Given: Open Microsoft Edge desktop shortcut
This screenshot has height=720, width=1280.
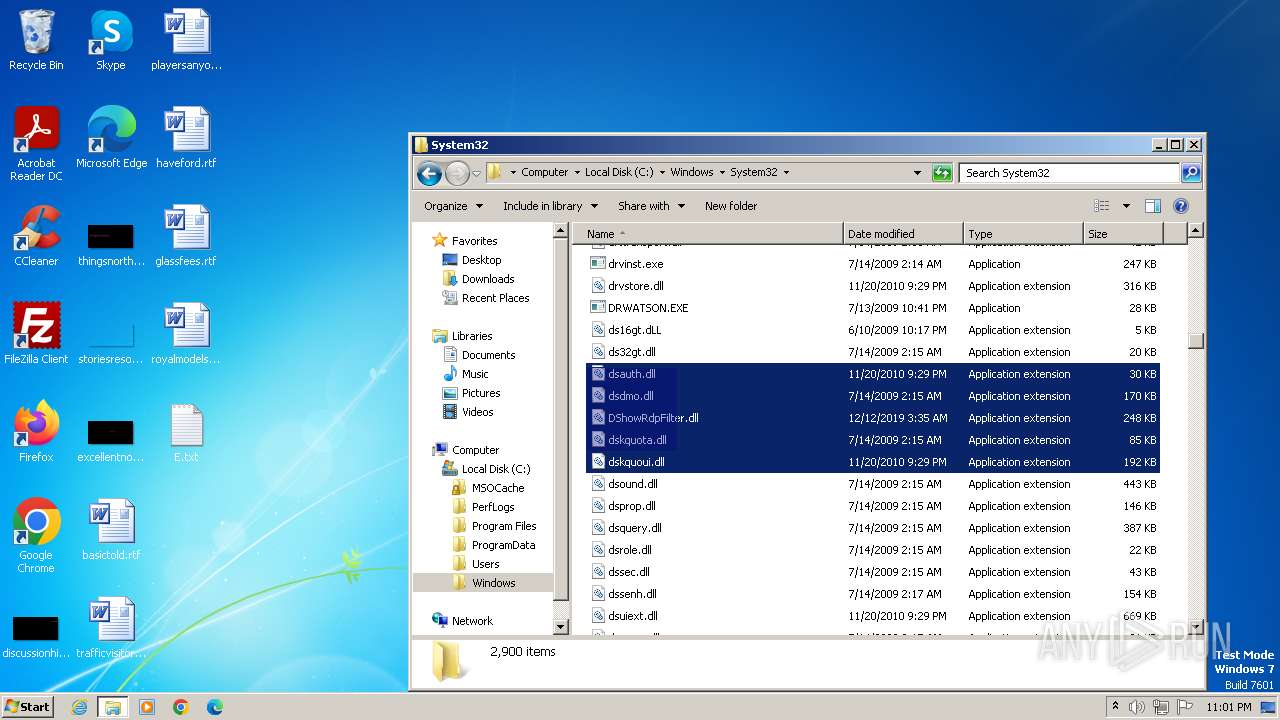Looking at the screenshot, I should point(111,138).
